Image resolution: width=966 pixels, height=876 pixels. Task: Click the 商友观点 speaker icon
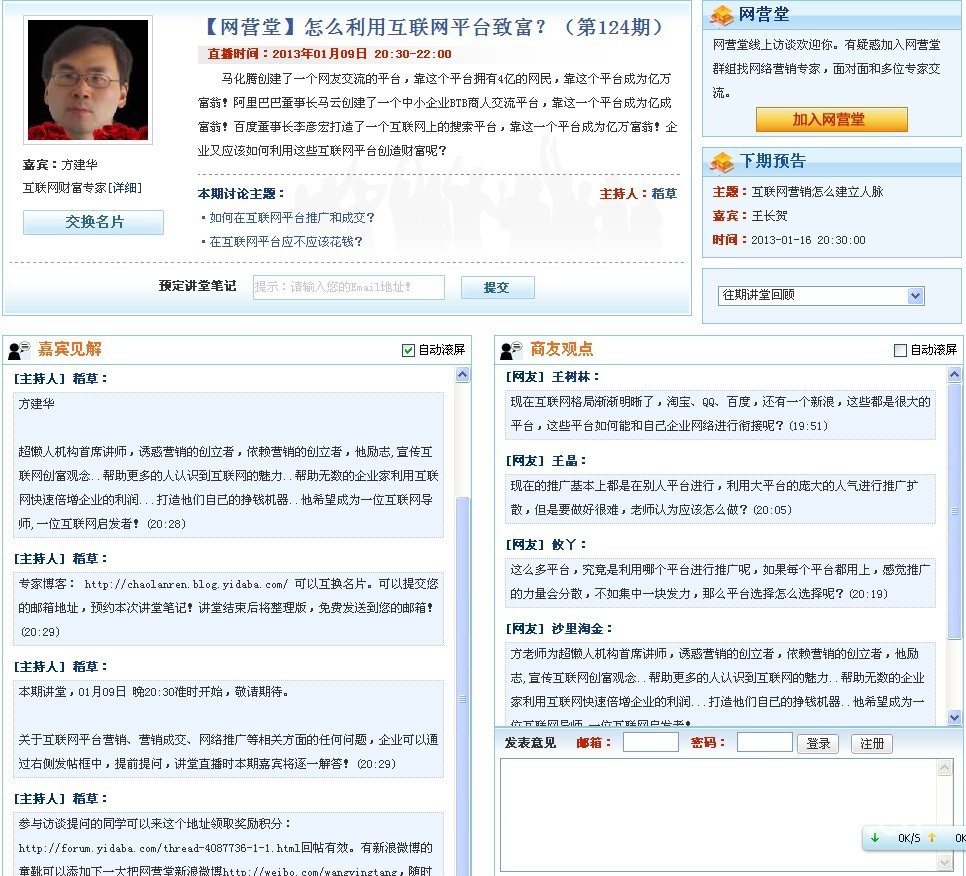click(x=511, y=350)
